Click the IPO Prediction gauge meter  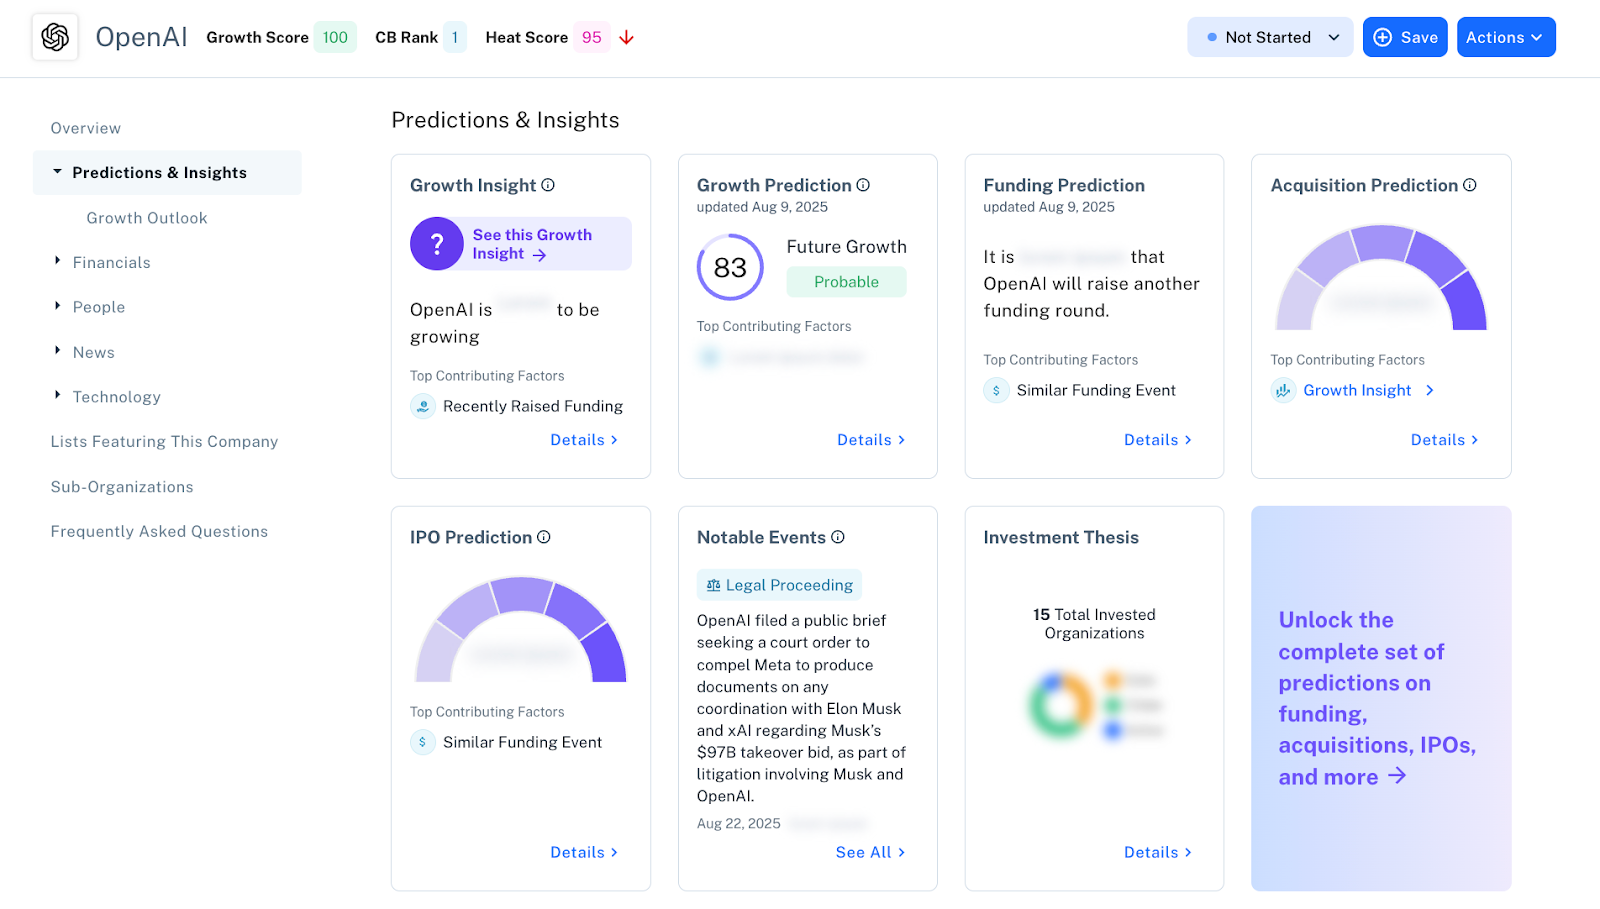[520, 630]
